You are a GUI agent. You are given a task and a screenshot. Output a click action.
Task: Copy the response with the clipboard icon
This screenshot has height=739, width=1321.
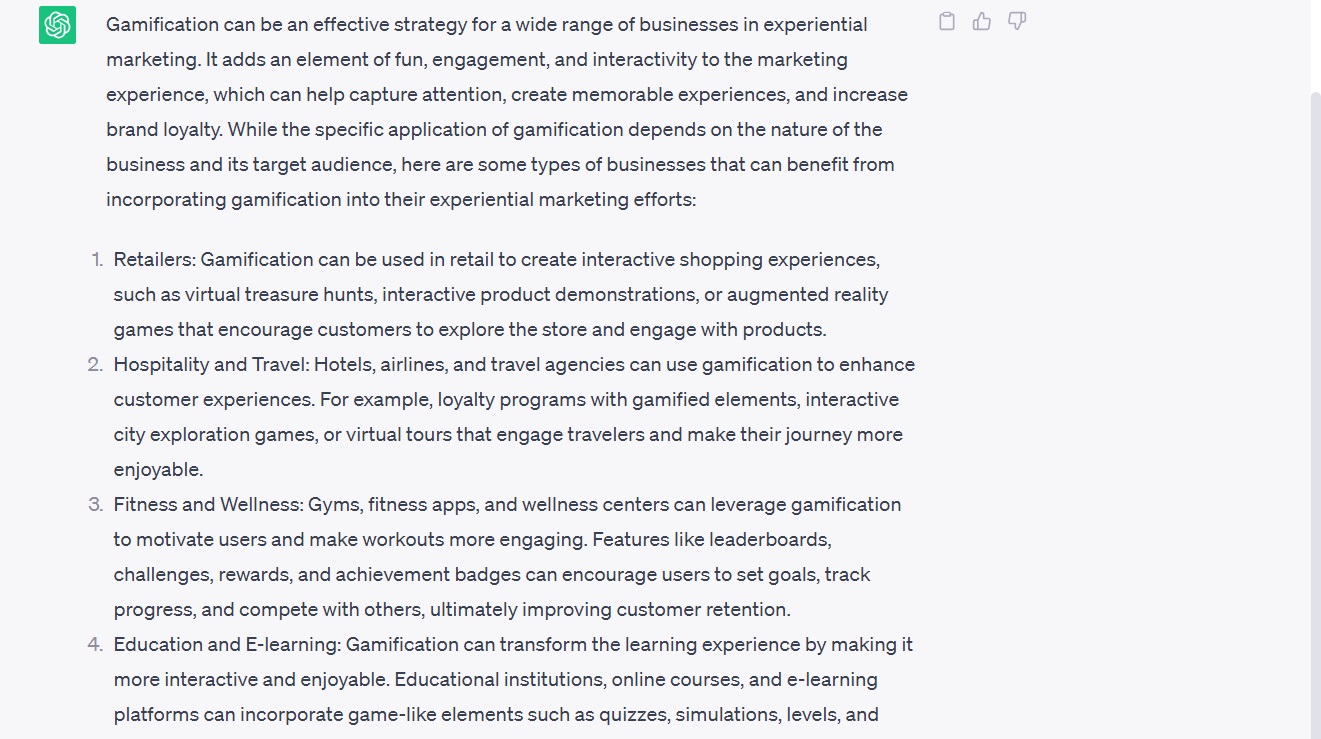tap(947, 21)
